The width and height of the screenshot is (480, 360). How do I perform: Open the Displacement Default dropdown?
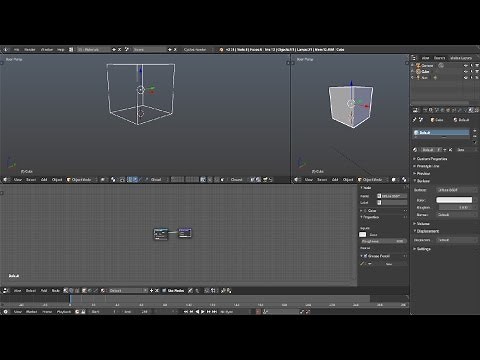click(457, 240)
